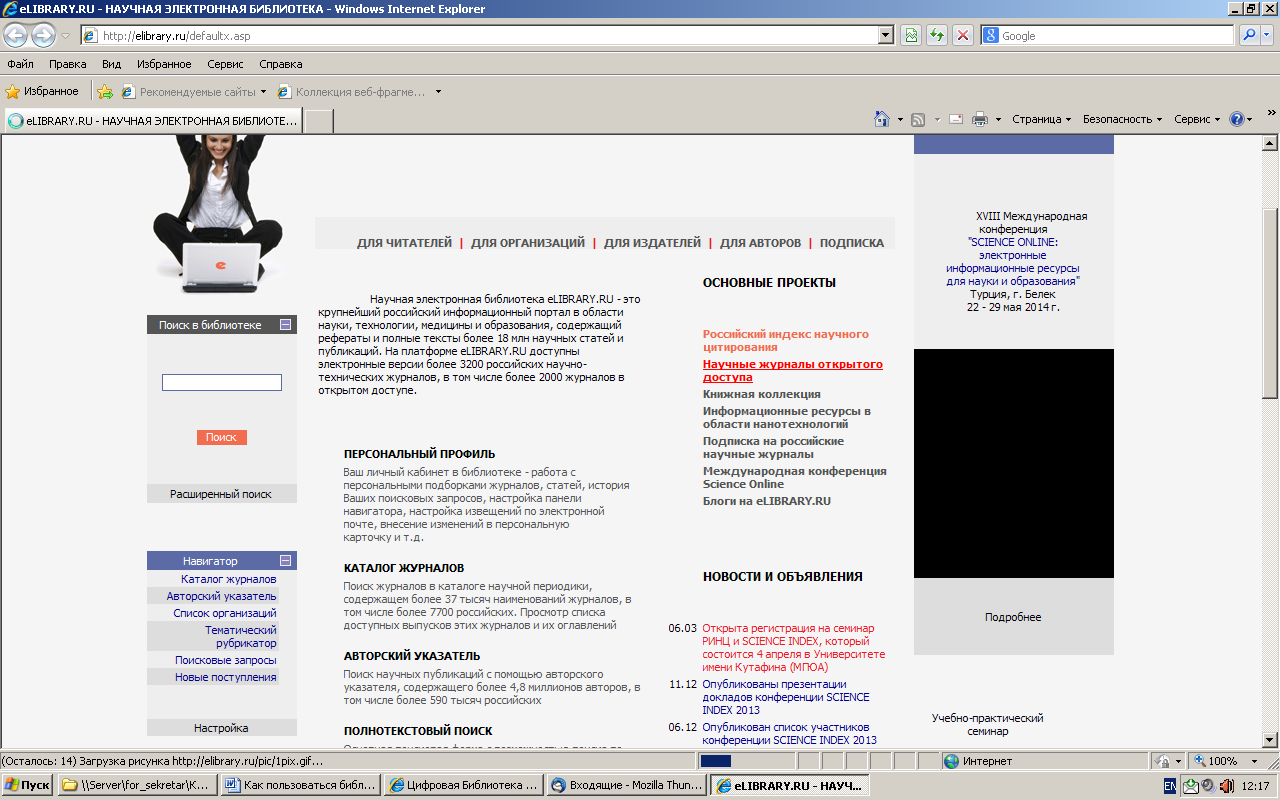Click the Favorites star icon
Screen dimensions: 1280x800
pyautogui.click(x=13, y=91)
